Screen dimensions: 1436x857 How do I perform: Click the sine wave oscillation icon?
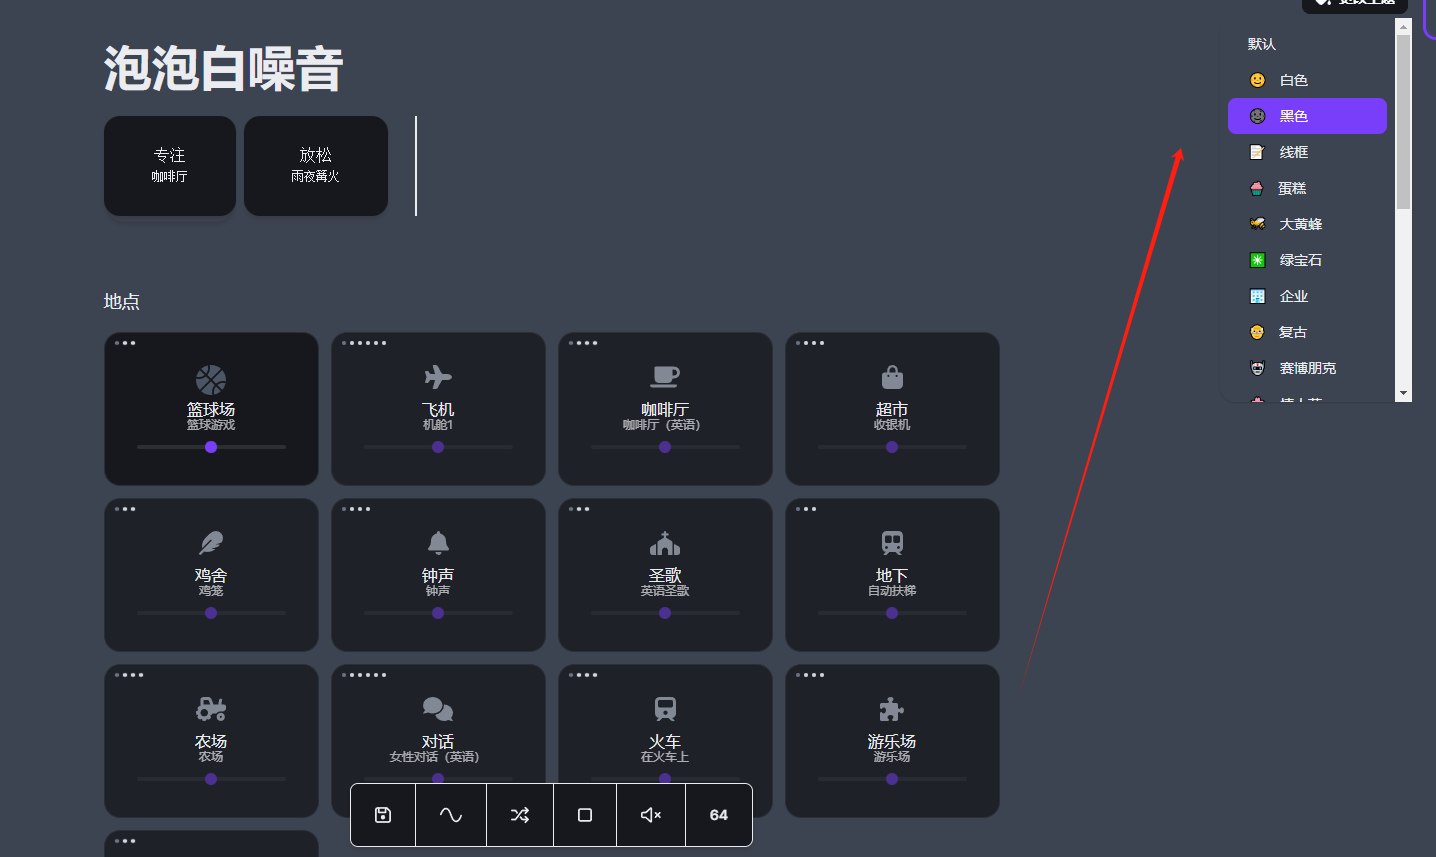click(x=451, y=815)
